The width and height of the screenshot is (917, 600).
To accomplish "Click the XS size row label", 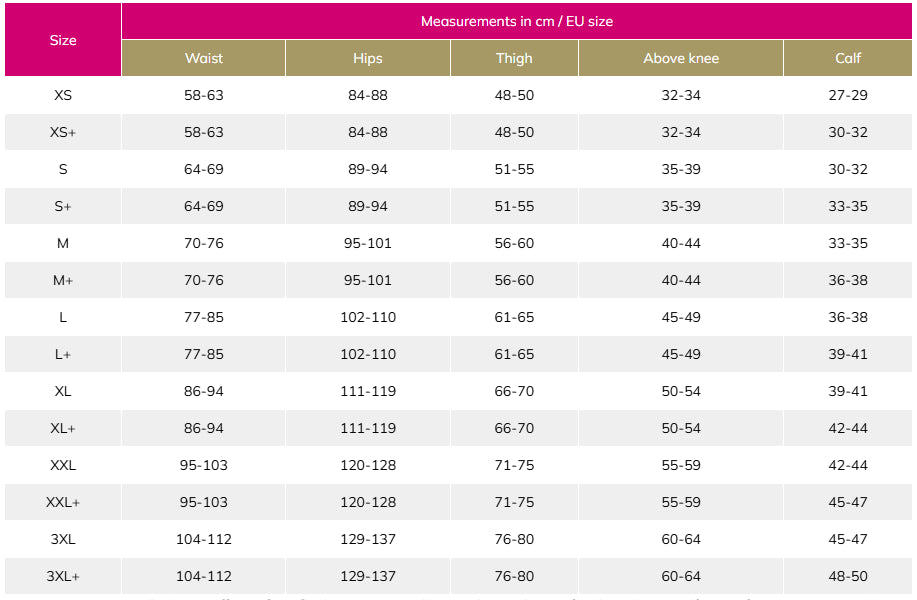I will [63, 95].
